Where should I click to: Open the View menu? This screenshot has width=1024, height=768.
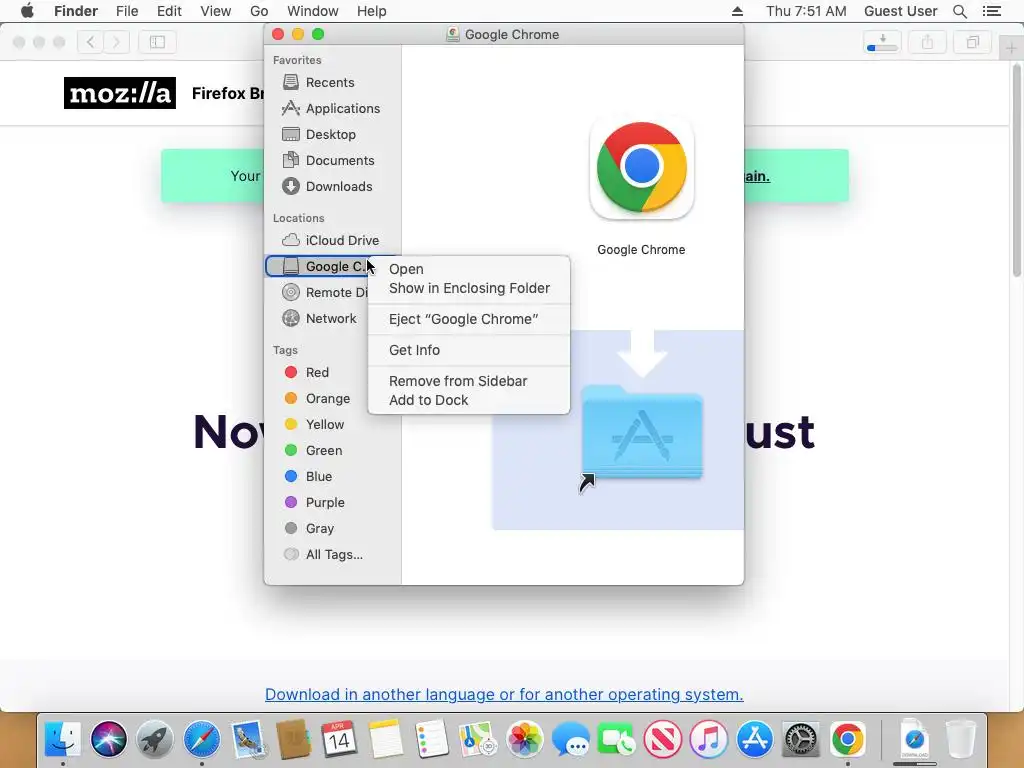[x=216, y=11]
